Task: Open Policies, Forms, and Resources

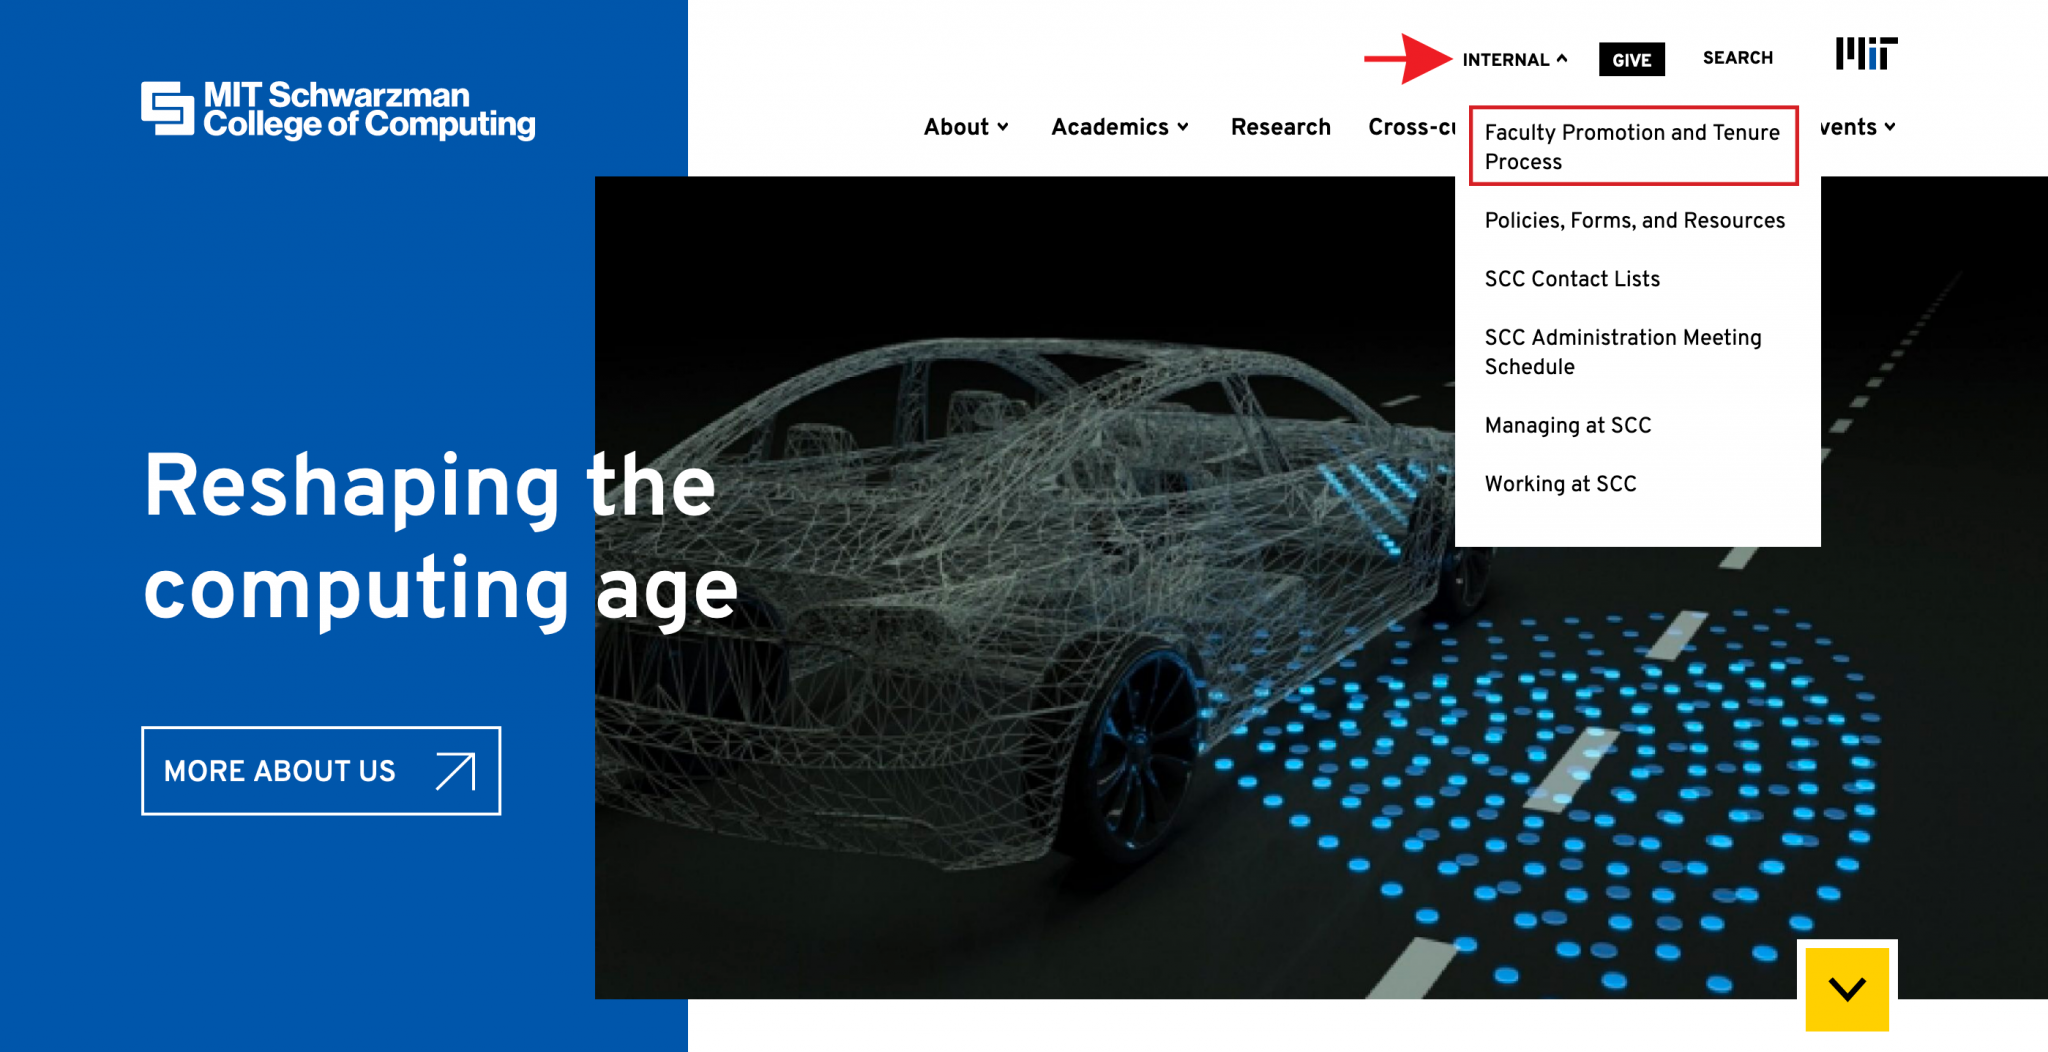Action: pyautogui.click(x=1634, y=220)
